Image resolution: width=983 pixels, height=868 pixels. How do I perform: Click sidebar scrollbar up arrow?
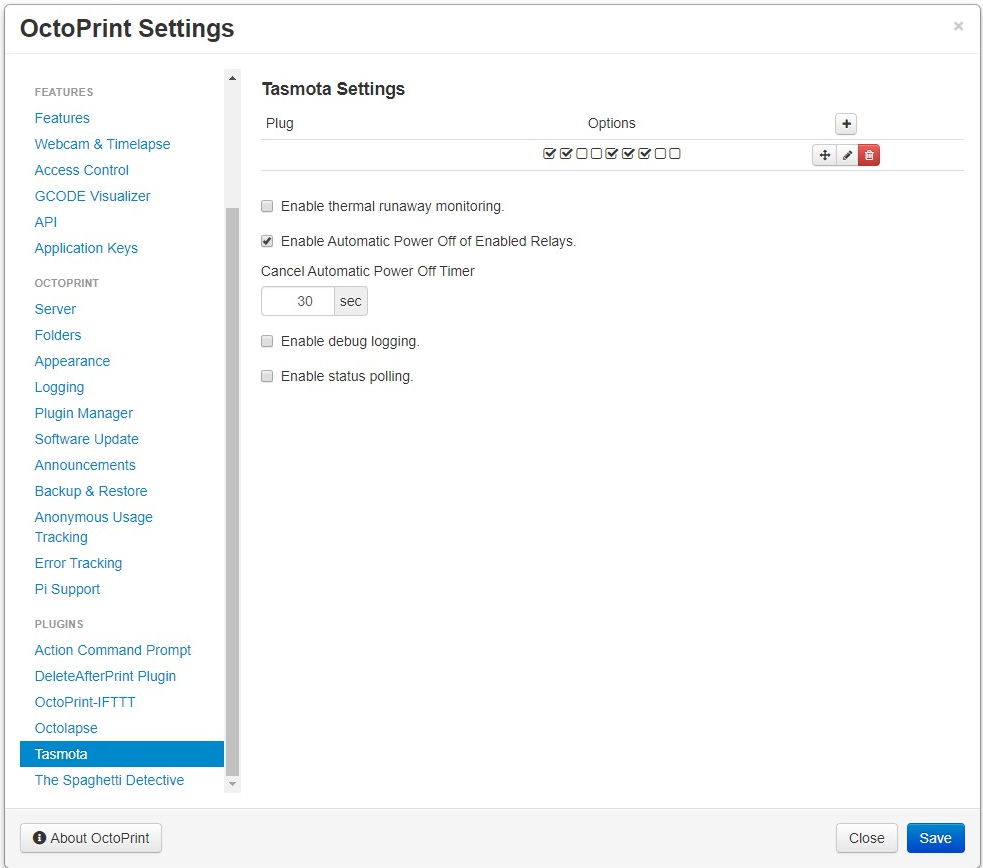(233, 78)
